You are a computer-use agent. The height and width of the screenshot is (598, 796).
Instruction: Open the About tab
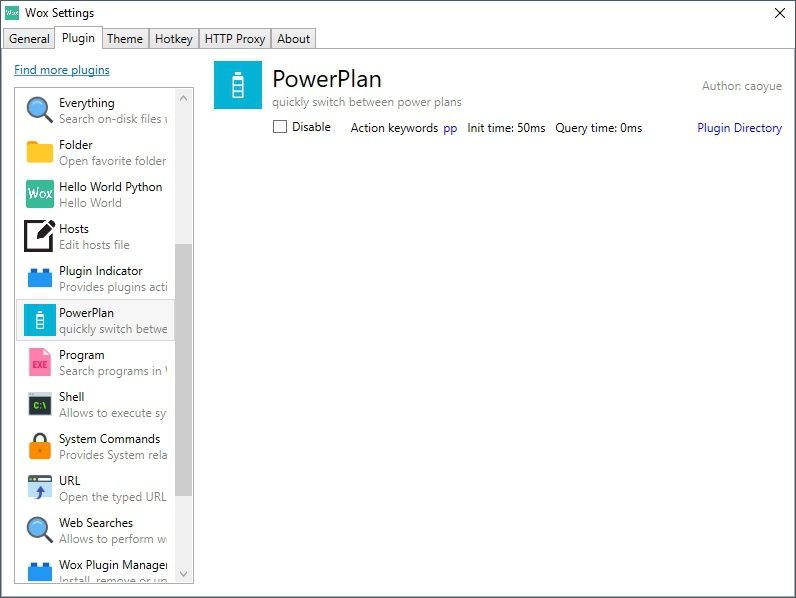tap(293, 39)
